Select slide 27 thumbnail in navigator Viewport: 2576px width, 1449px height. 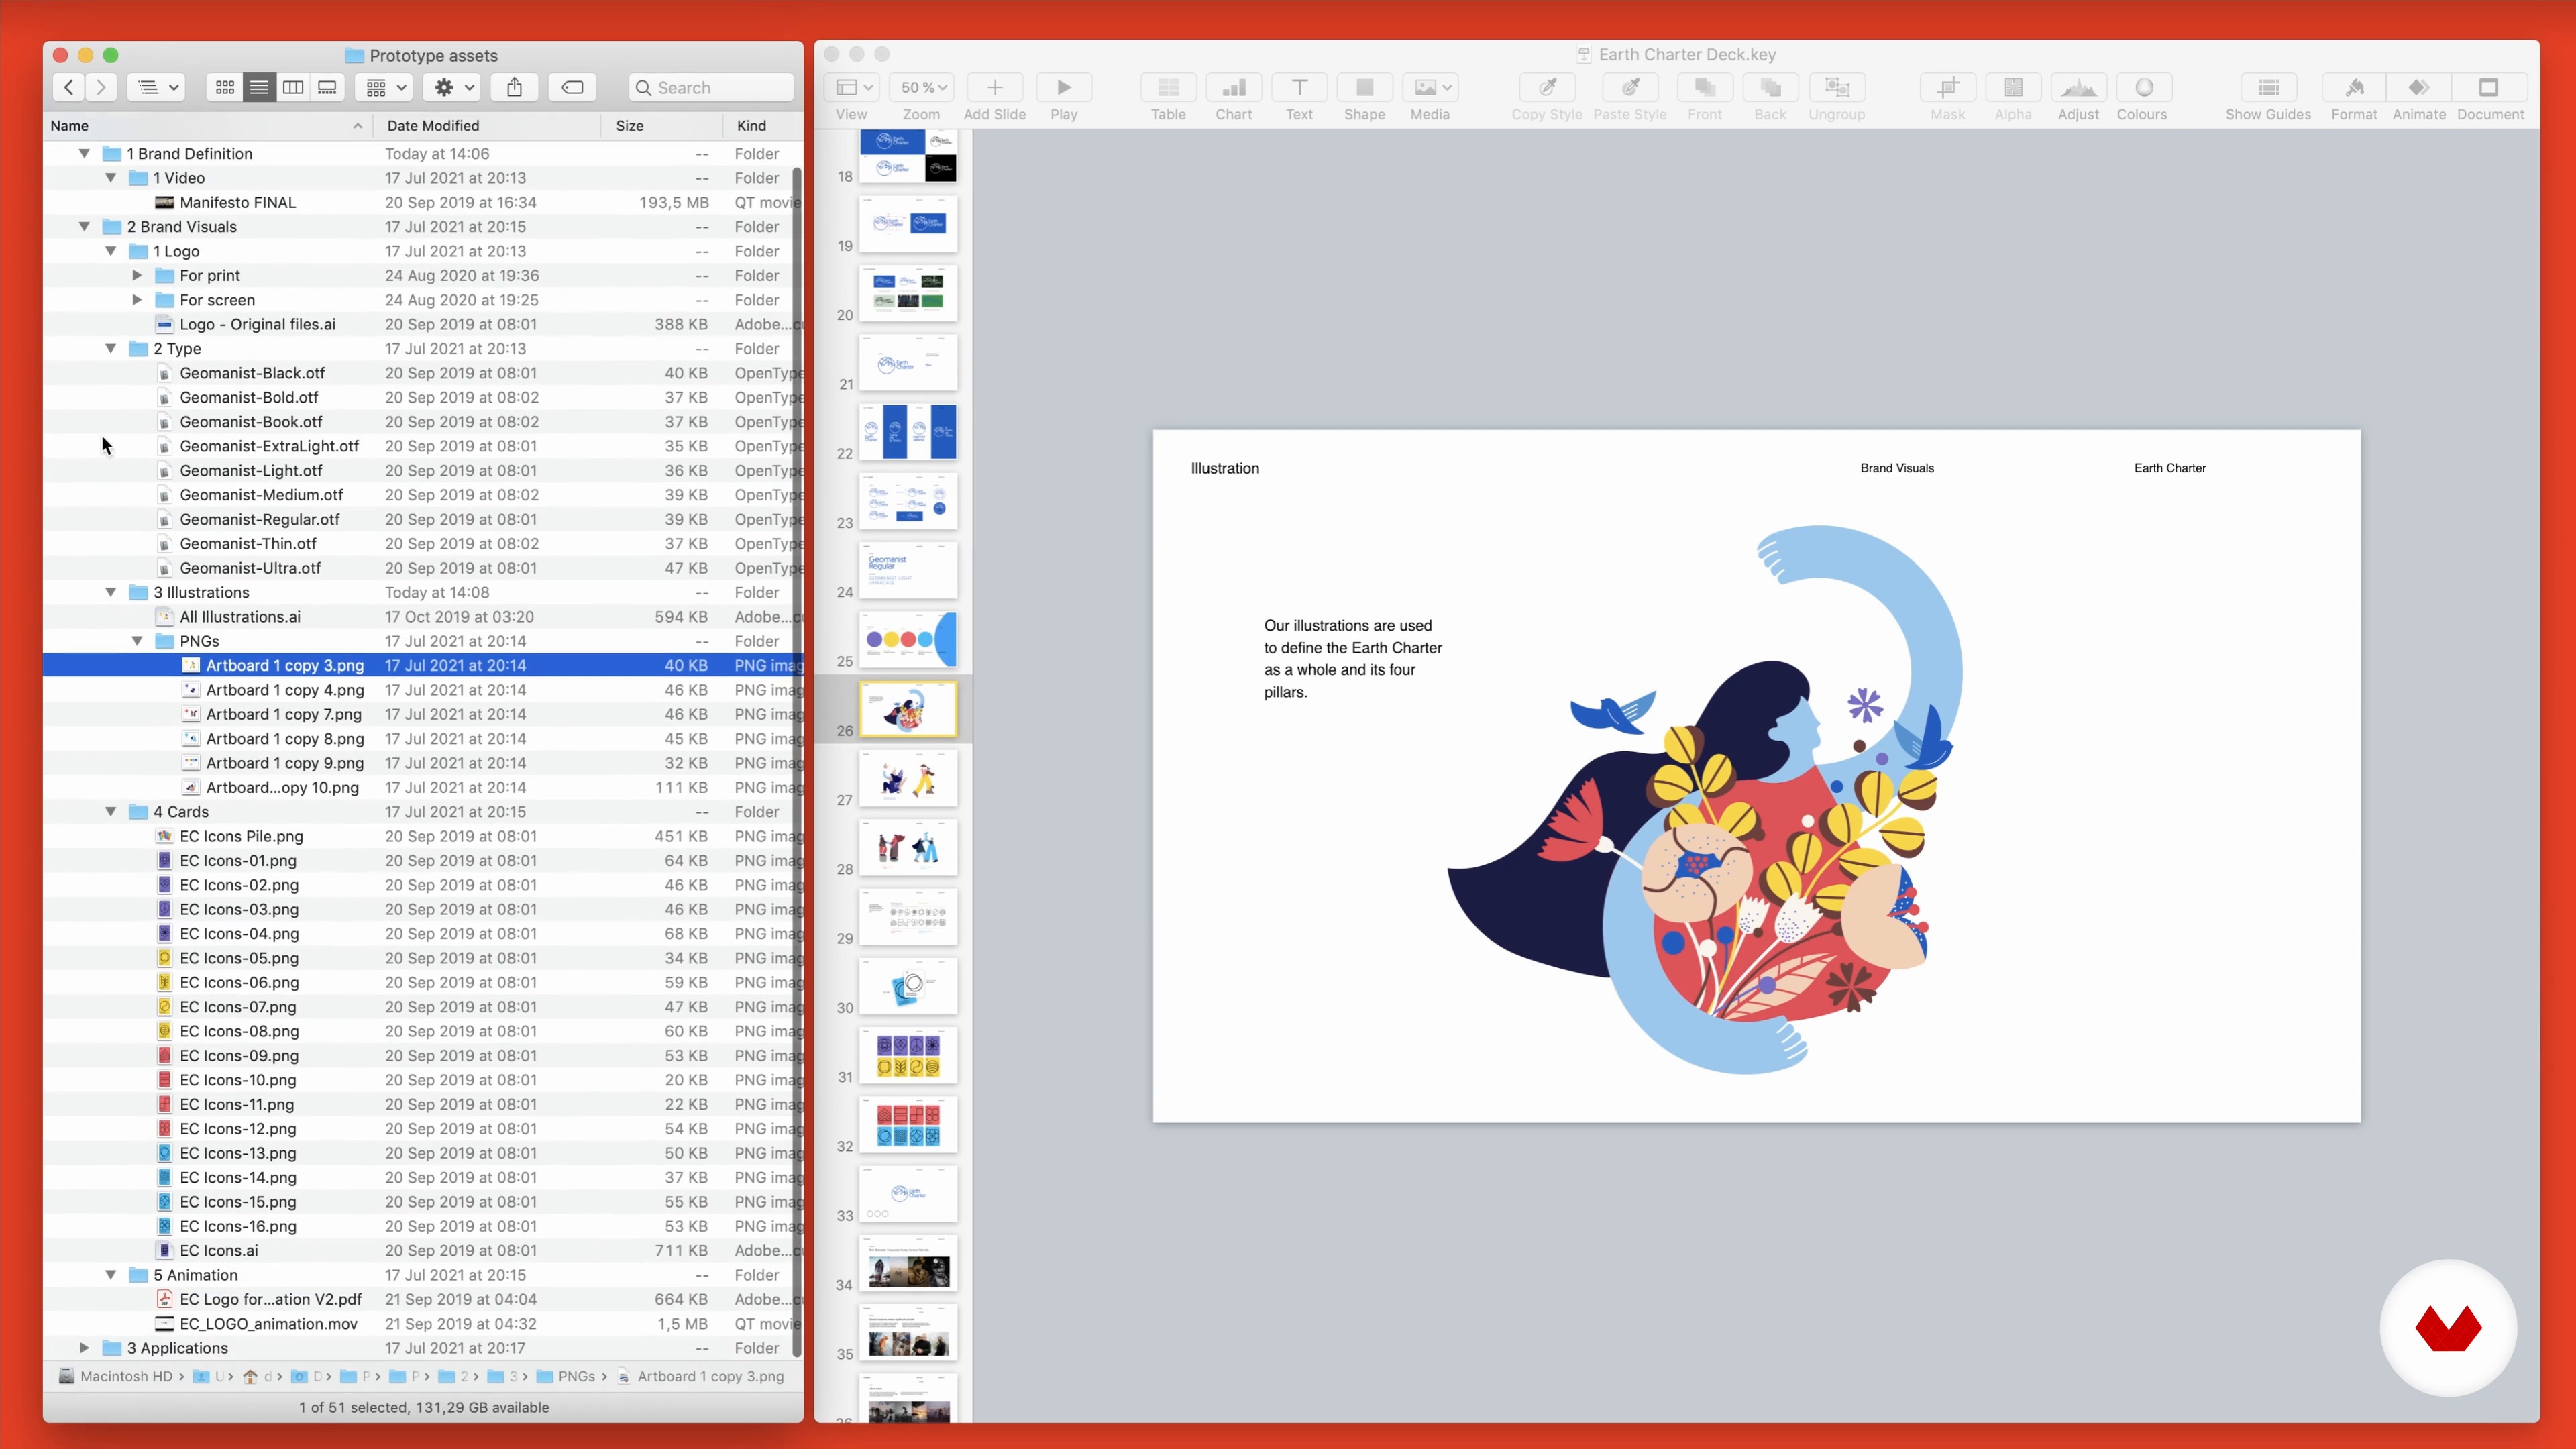[x=908, y=778]
